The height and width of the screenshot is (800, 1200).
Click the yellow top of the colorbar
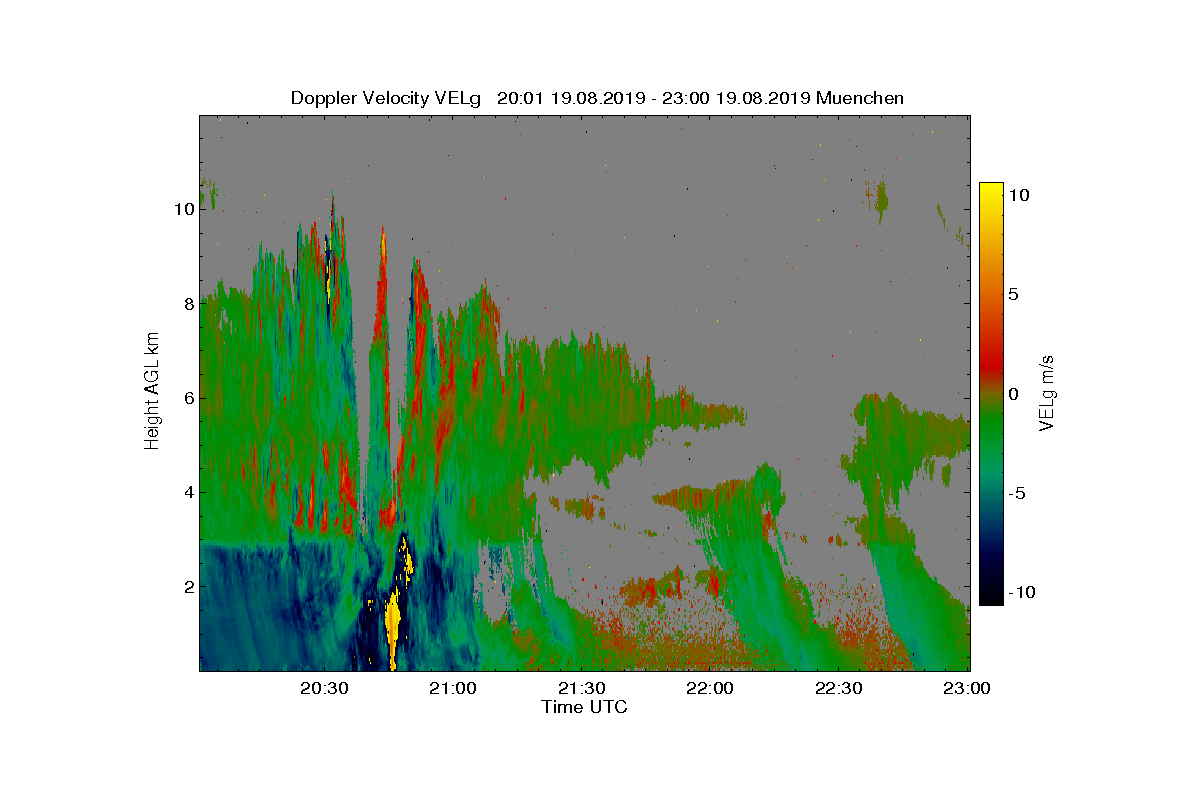(x=990, y=195)
